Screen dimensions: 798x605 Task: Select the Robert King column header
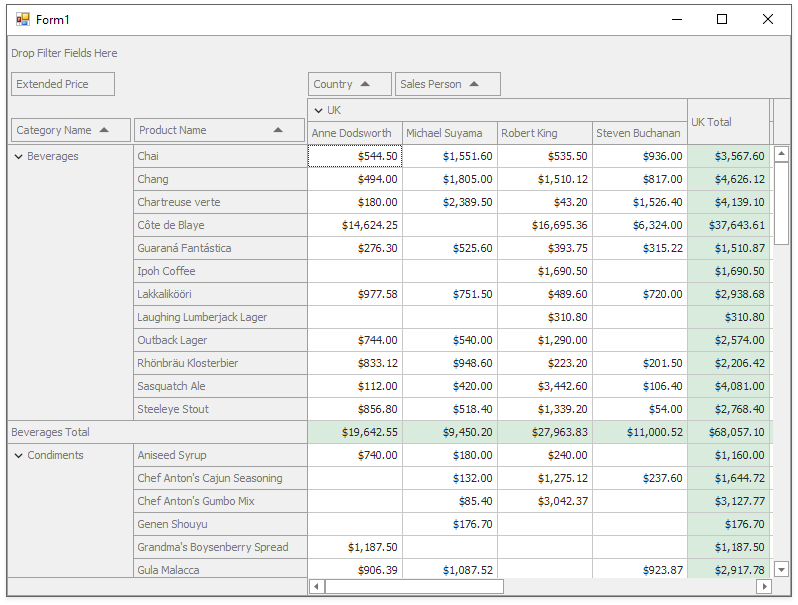[545, 133]
